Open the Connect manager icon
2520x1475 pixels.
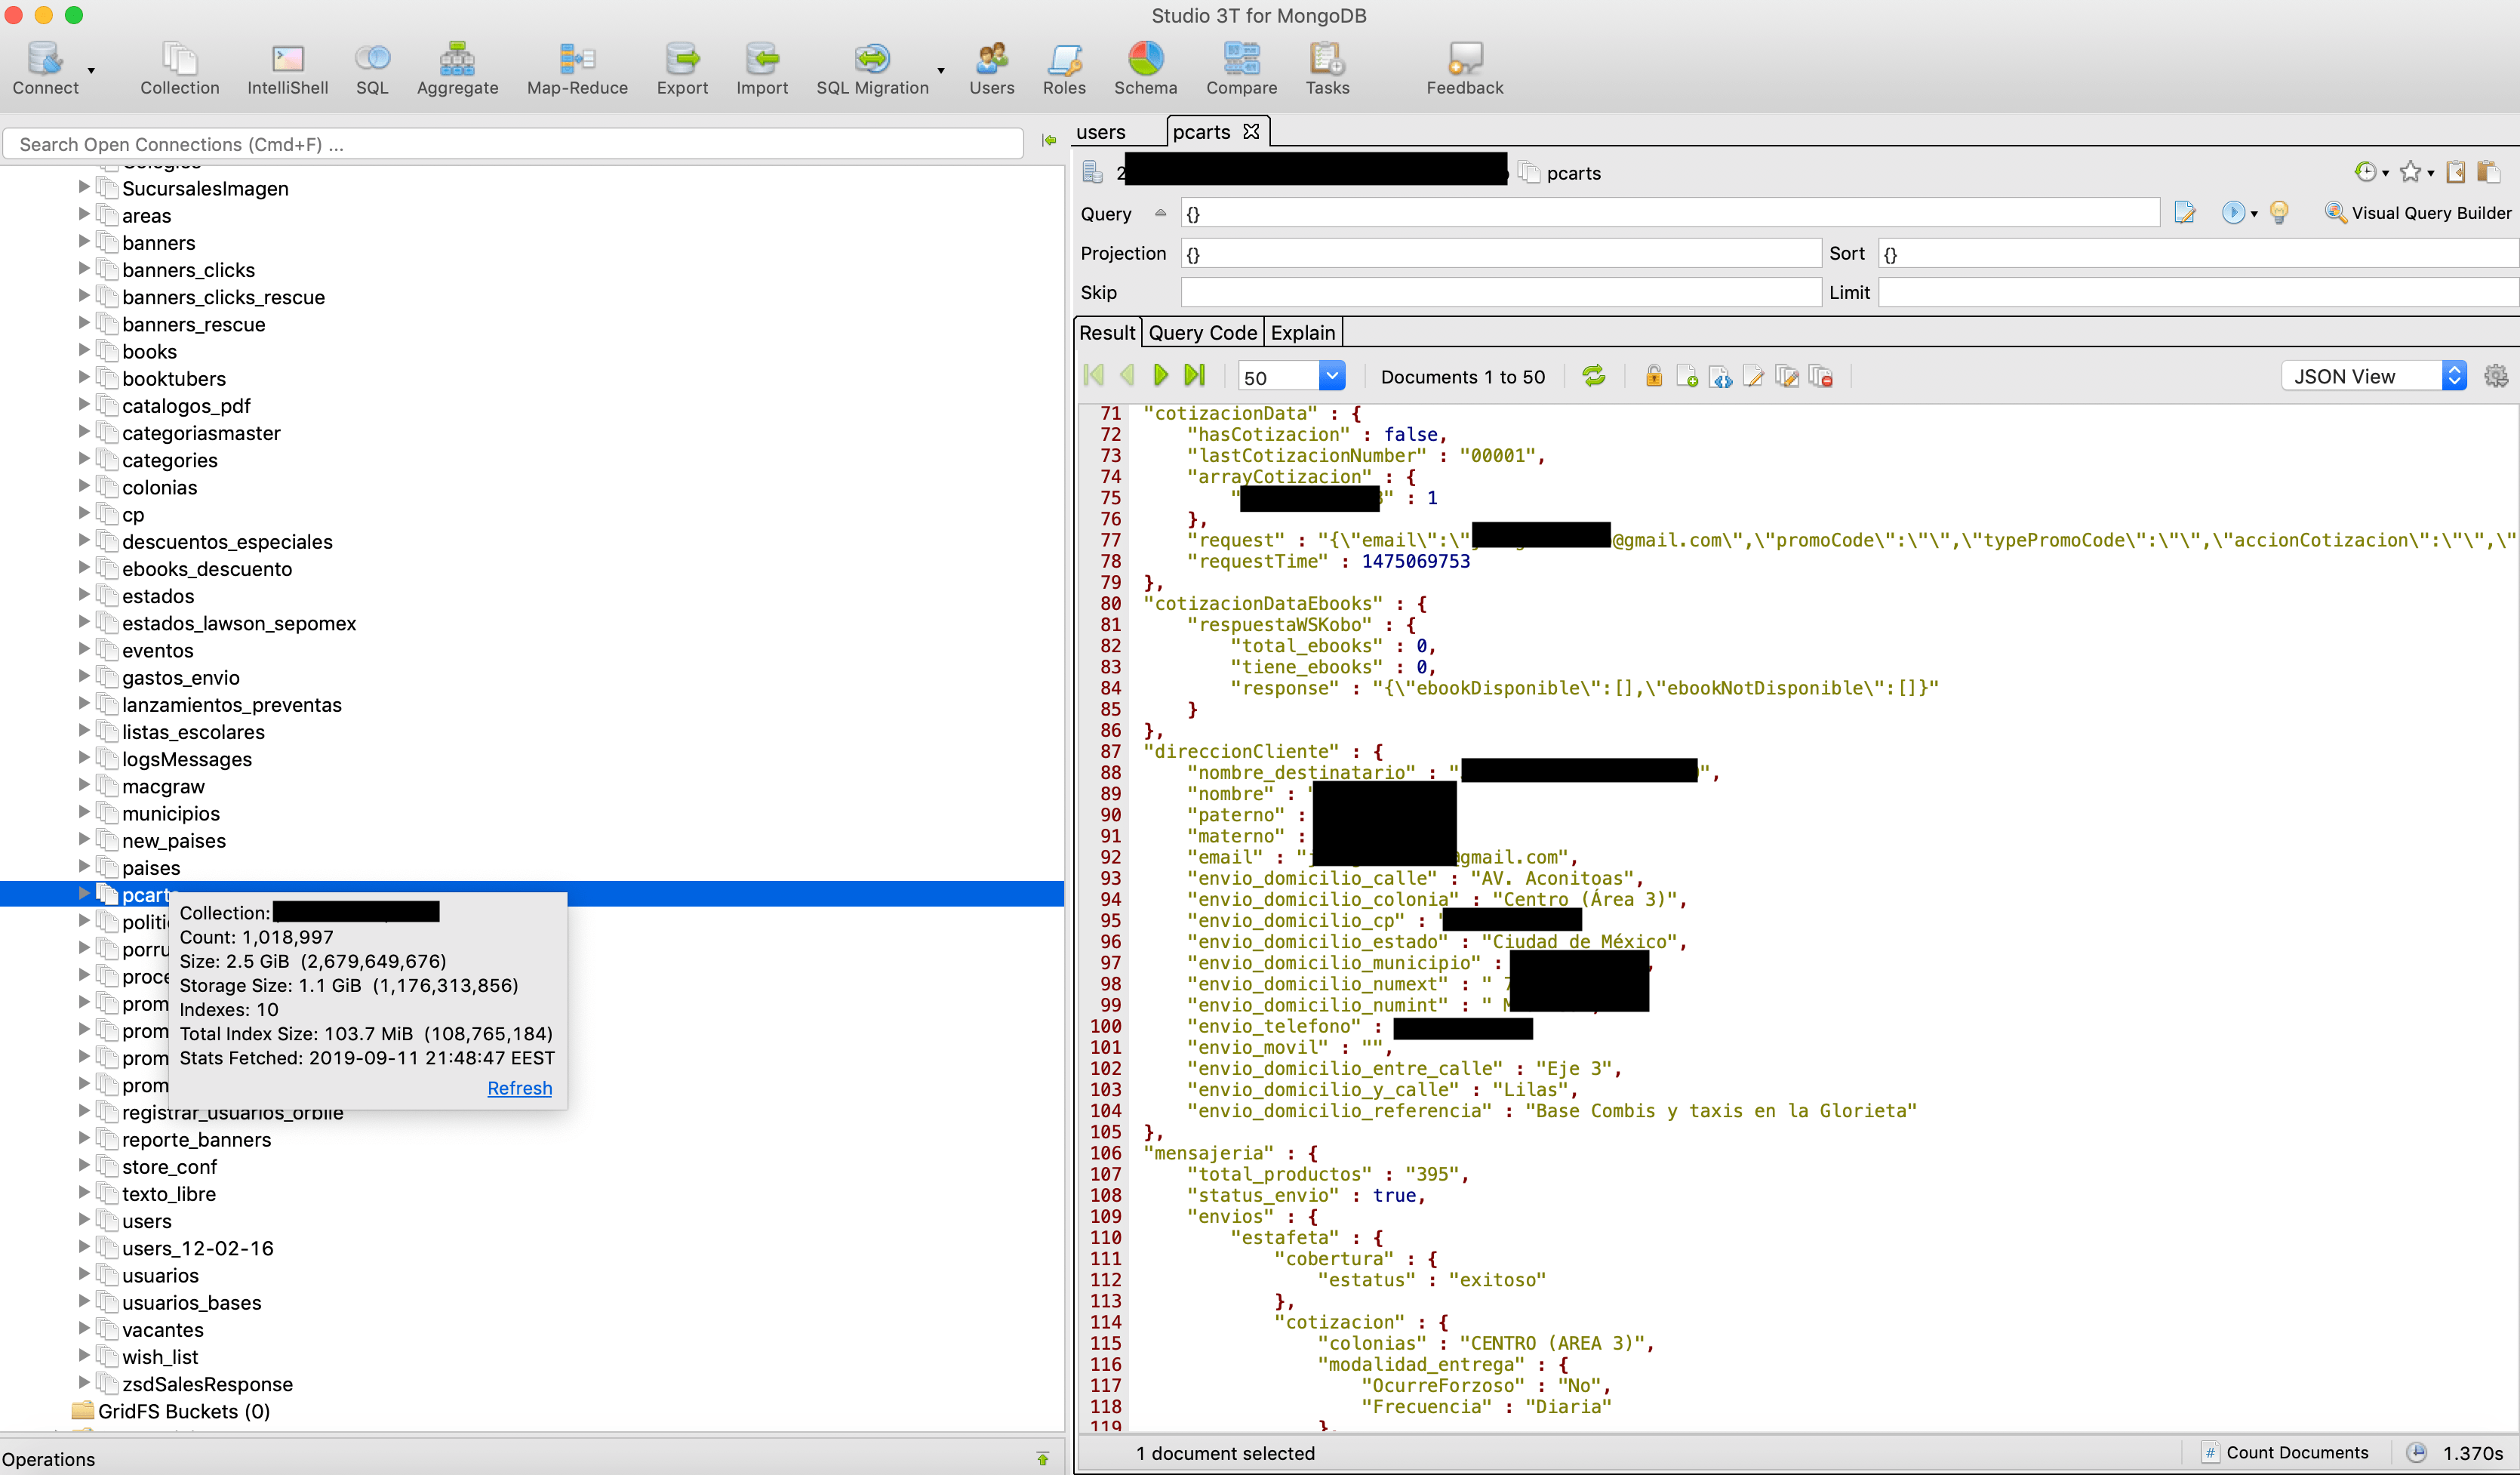click(x=45, y=68)
